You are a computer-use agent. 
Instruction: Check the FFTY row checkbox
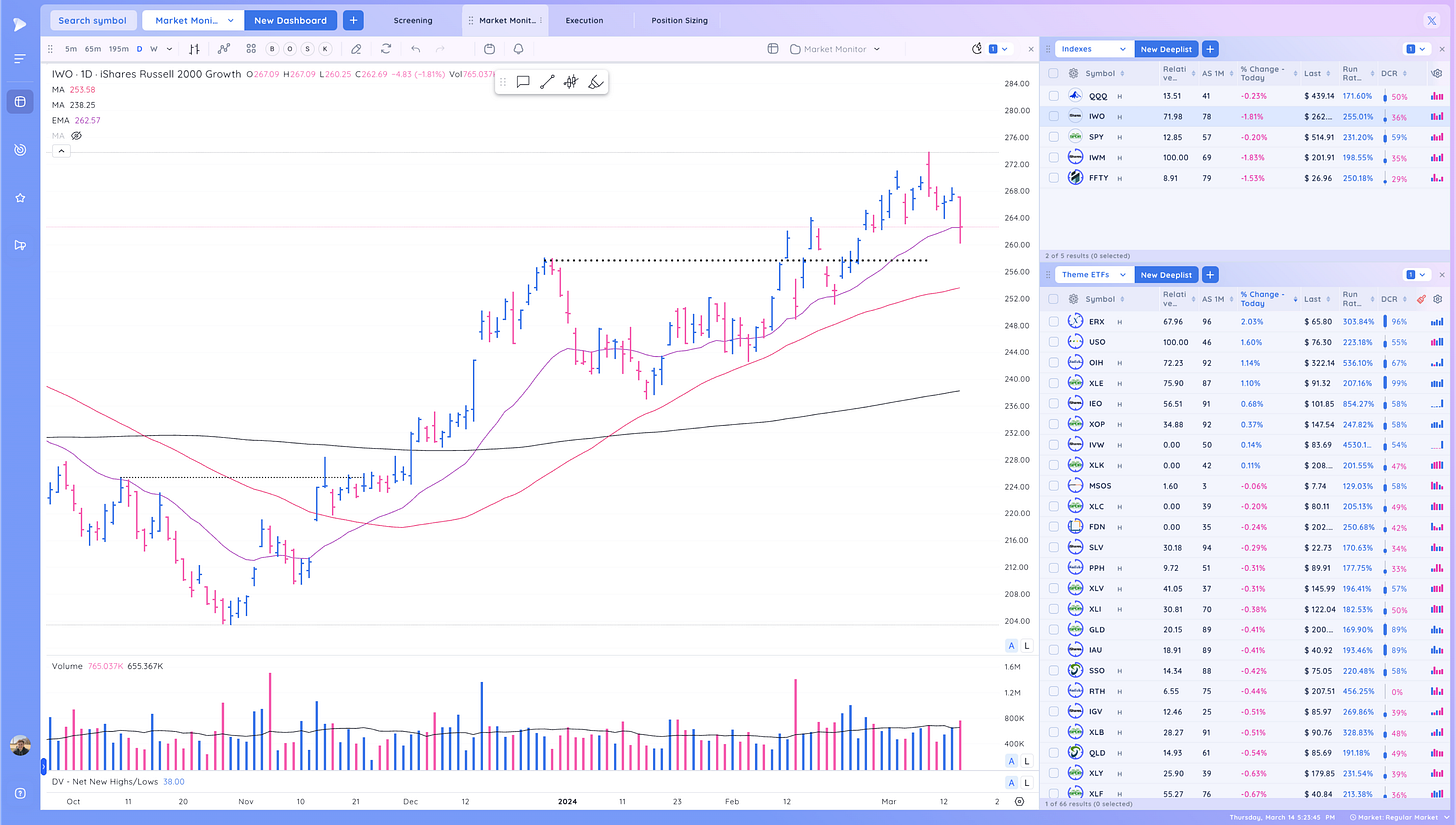1053,178
